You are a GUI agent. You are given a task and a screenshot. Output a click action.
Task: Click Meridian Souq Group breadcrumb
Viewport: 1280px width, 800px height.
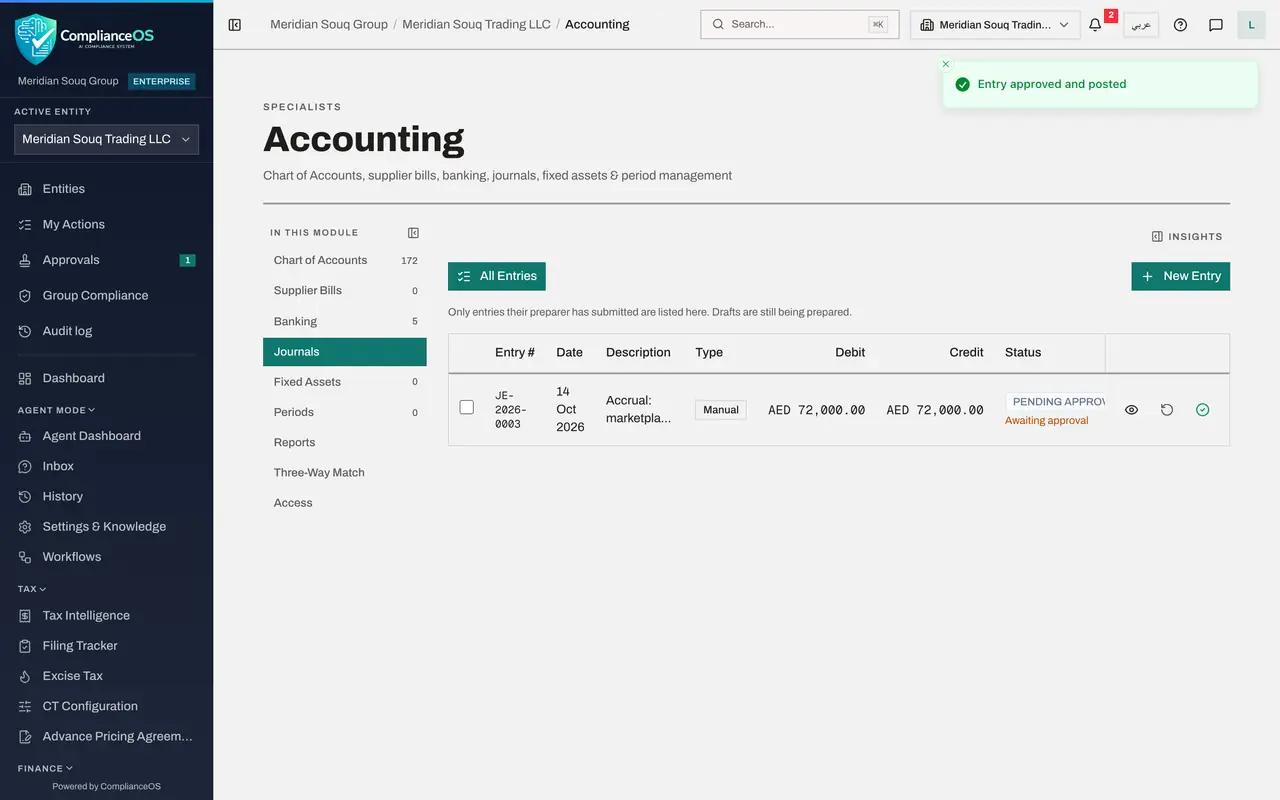[x=329, y=24]
